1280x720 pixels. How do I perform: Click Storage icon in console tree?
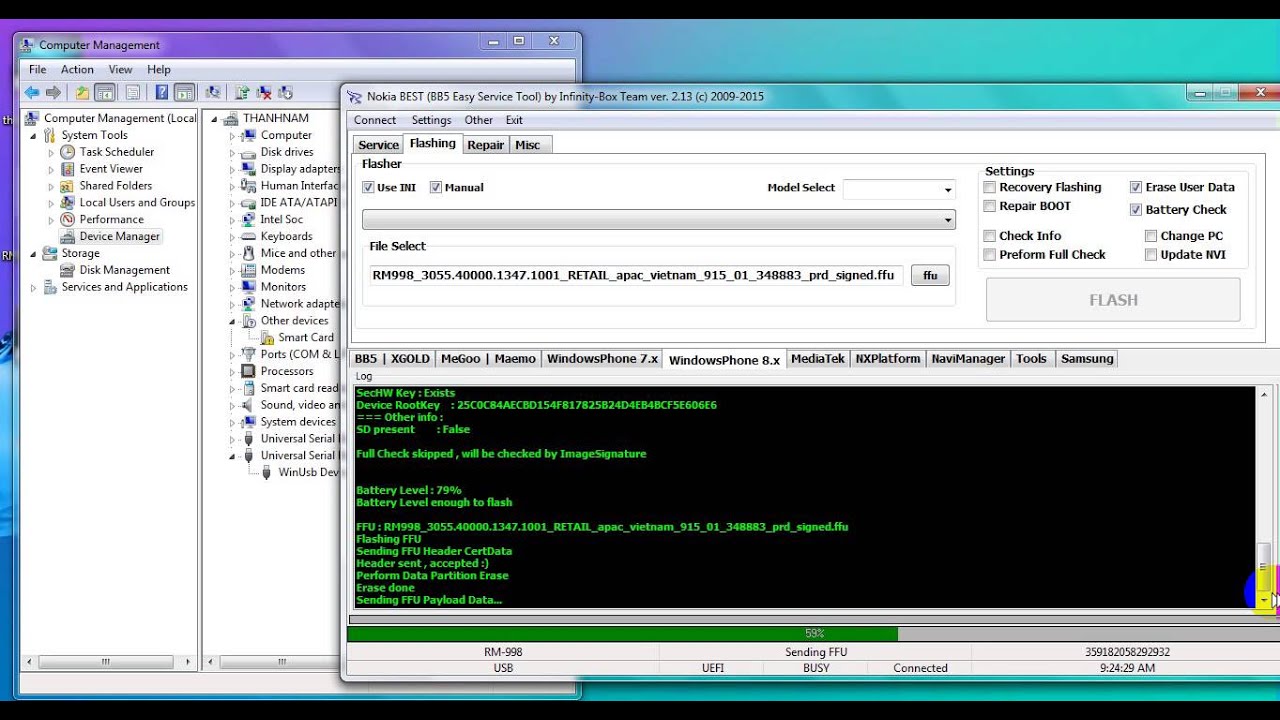50,253
